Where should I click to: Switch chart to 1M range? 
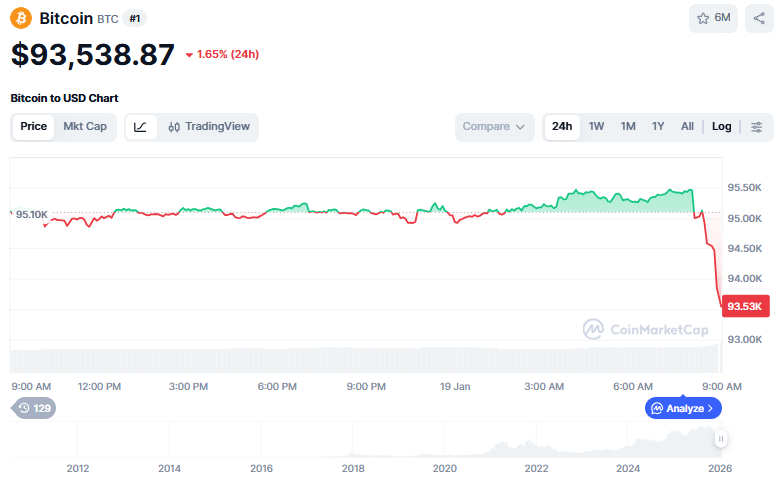click(x=628, y=127)
